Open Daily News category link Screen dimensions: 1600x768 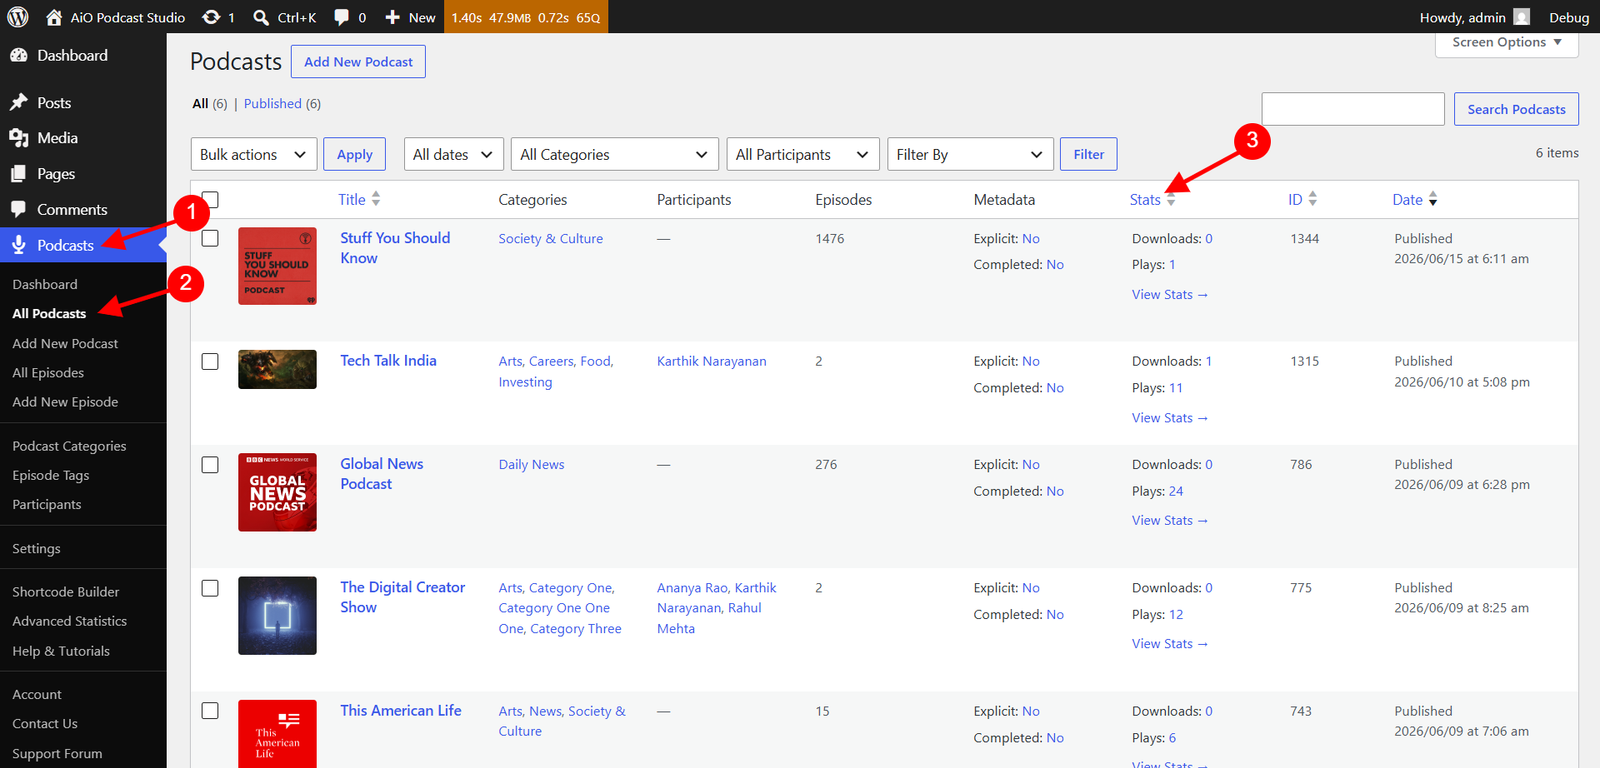click(x=532, y=464)
